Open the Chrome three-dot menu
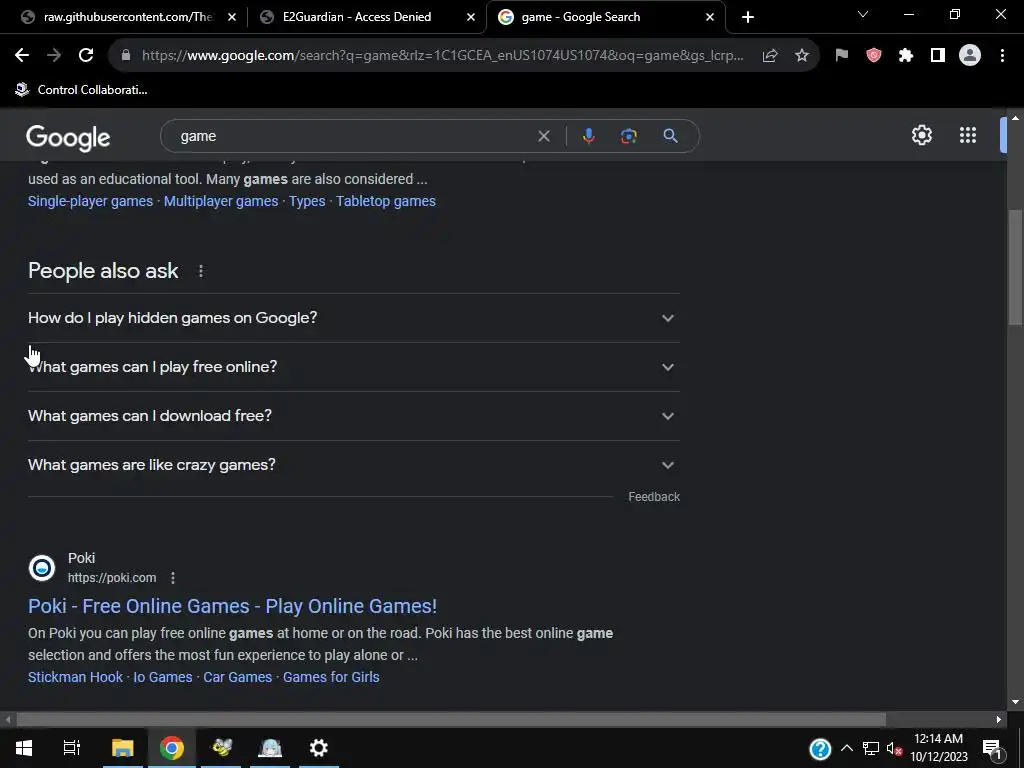The width and height of the screenshot is (1024, 768). [x=1002, y=56]
